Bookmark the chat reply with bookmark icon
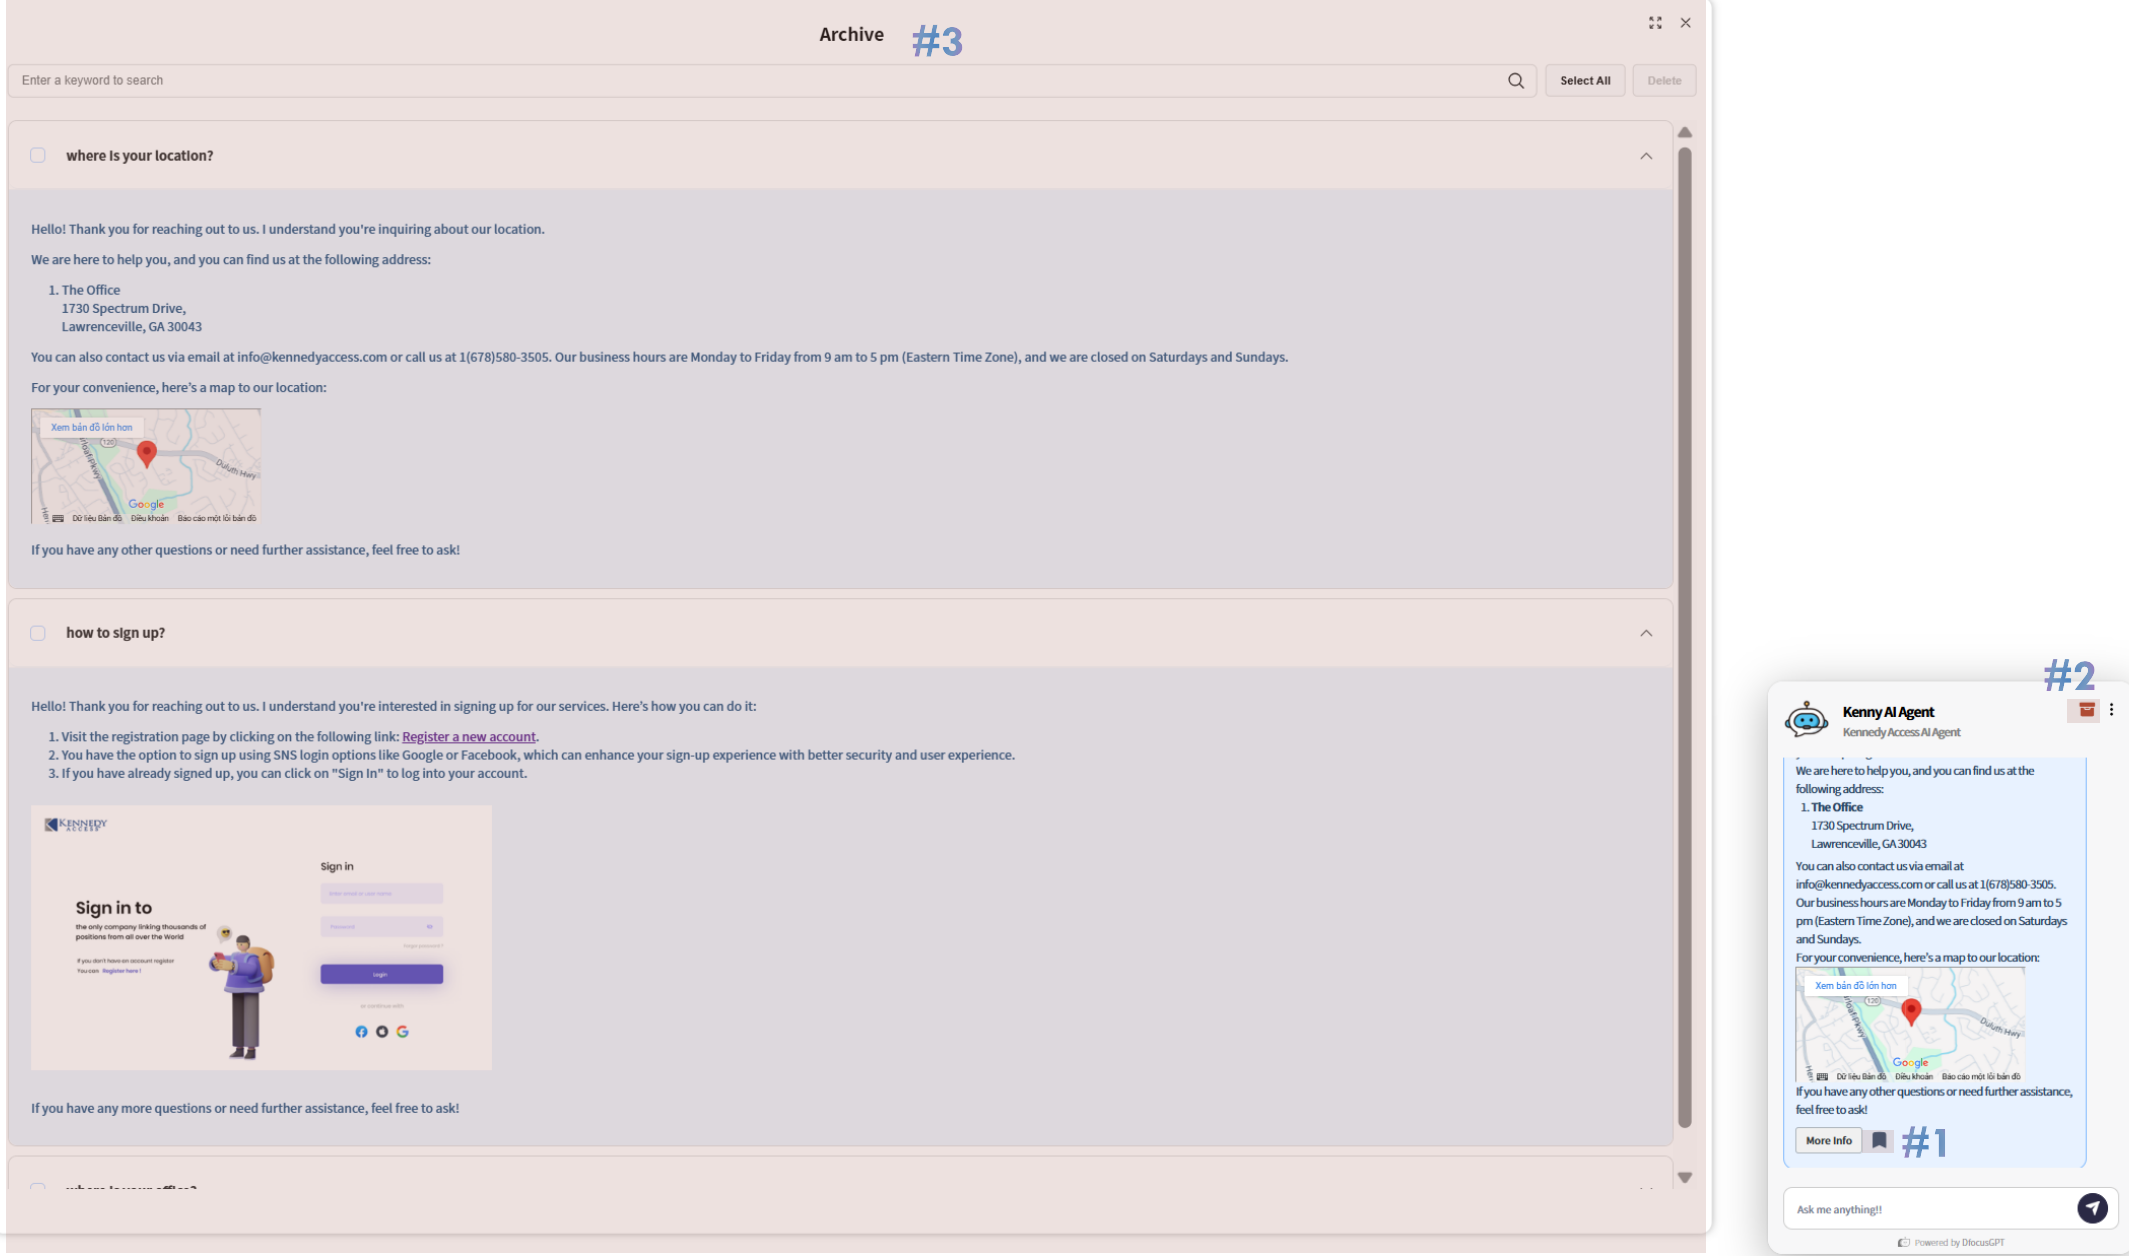 1879,1140
